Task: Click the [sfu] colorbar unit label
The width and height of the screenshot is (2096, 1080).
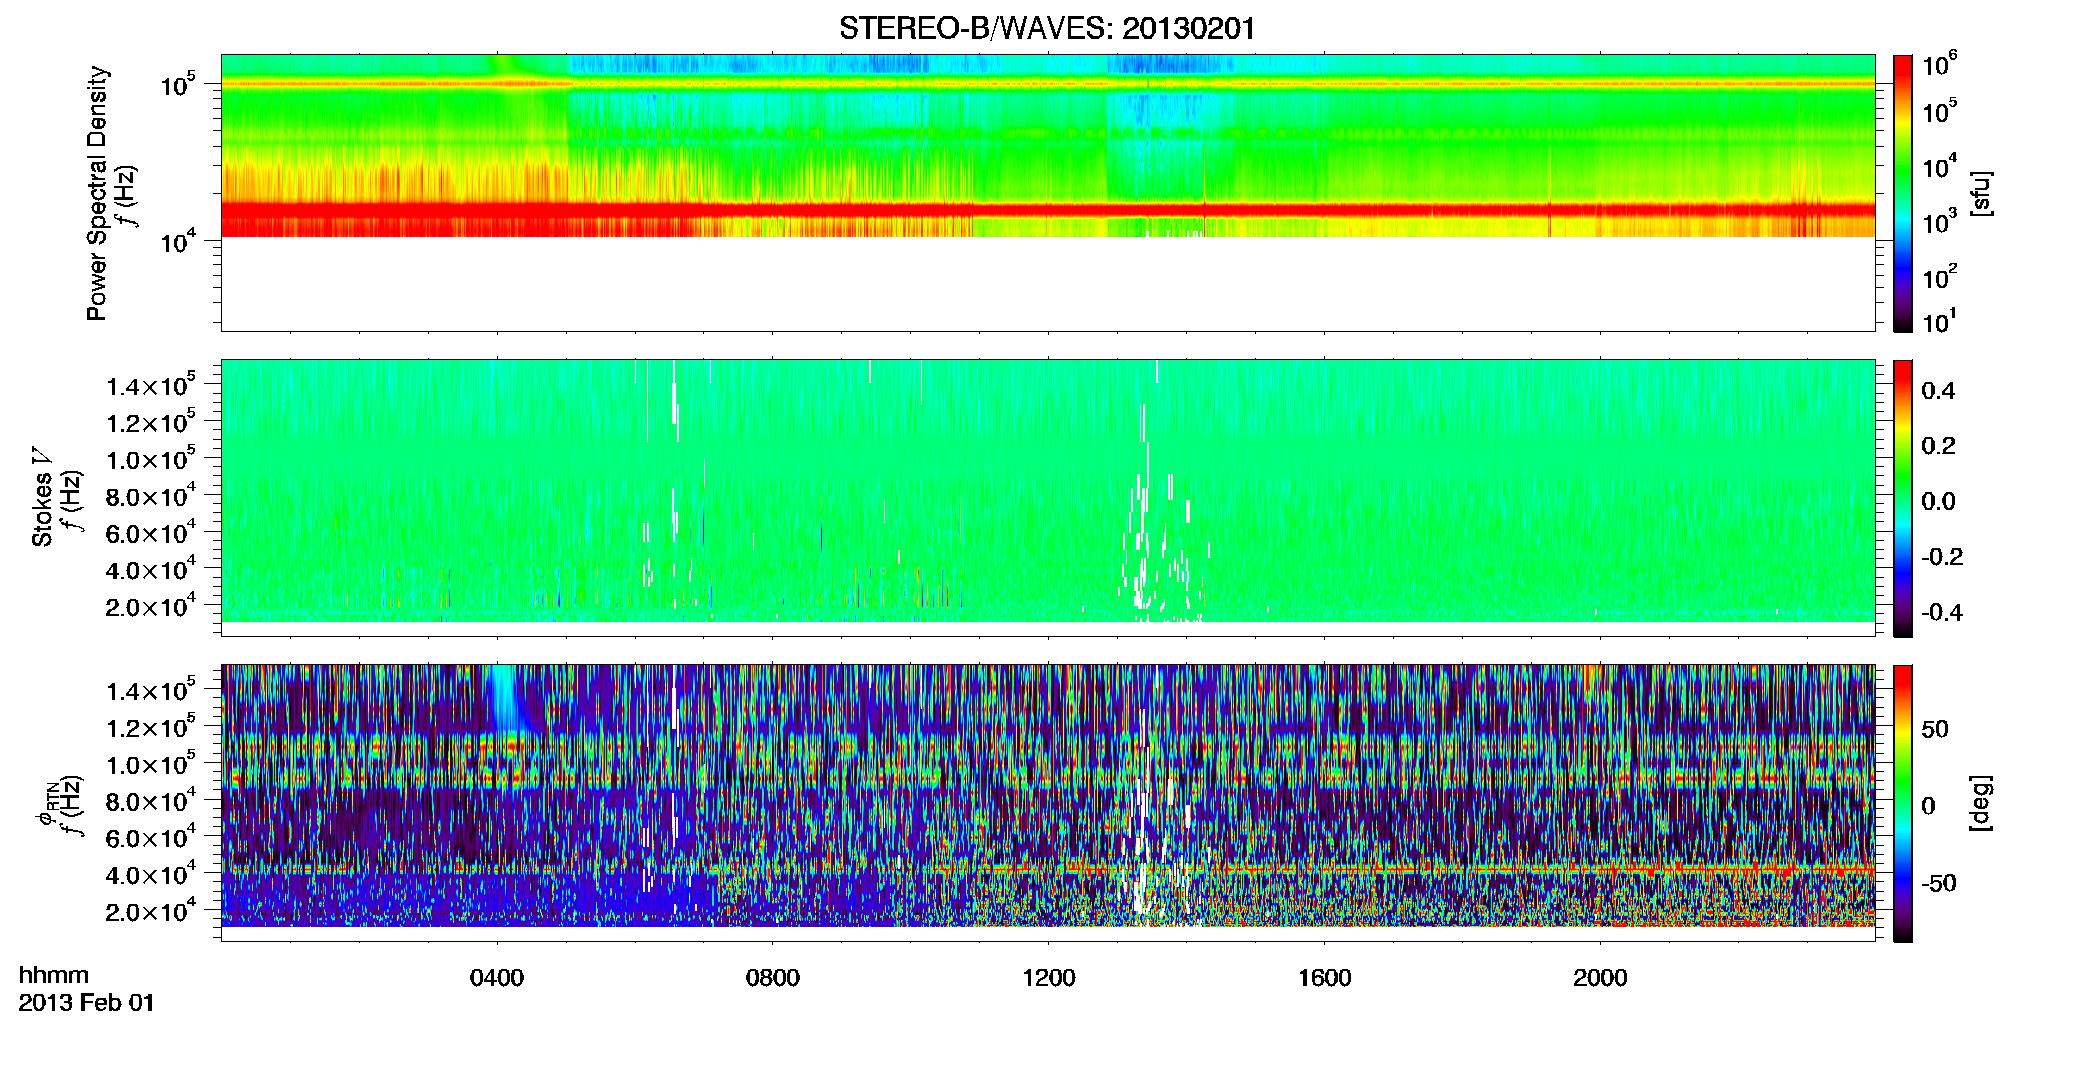Action: (1980, 193)
